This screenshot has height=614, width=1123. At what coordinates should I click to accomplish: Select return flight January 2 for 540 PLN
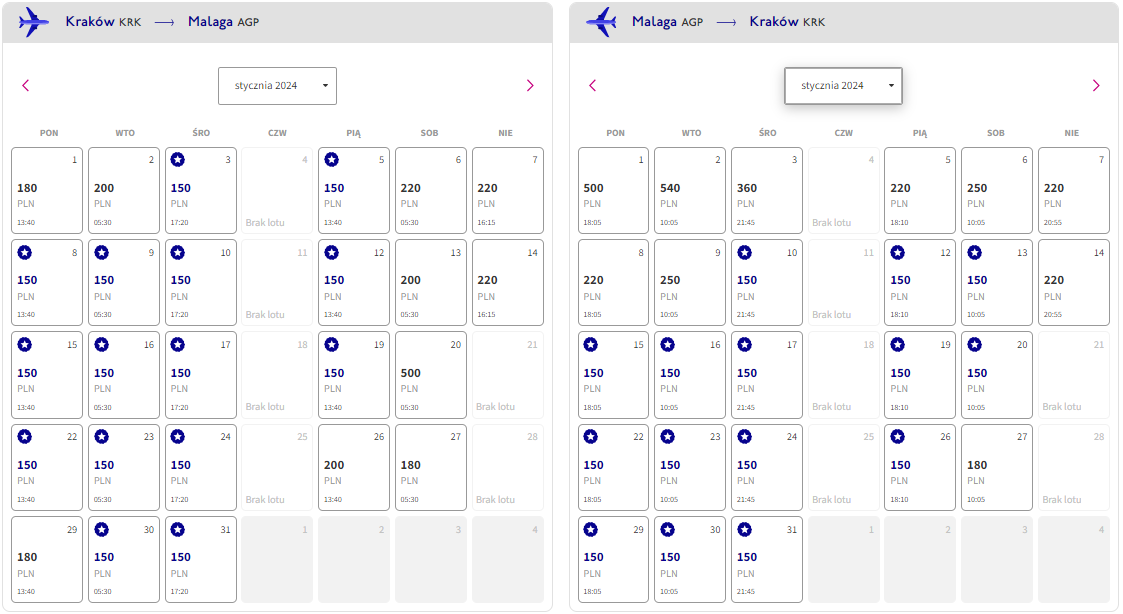pyautogui.click(x=690, y=191)
